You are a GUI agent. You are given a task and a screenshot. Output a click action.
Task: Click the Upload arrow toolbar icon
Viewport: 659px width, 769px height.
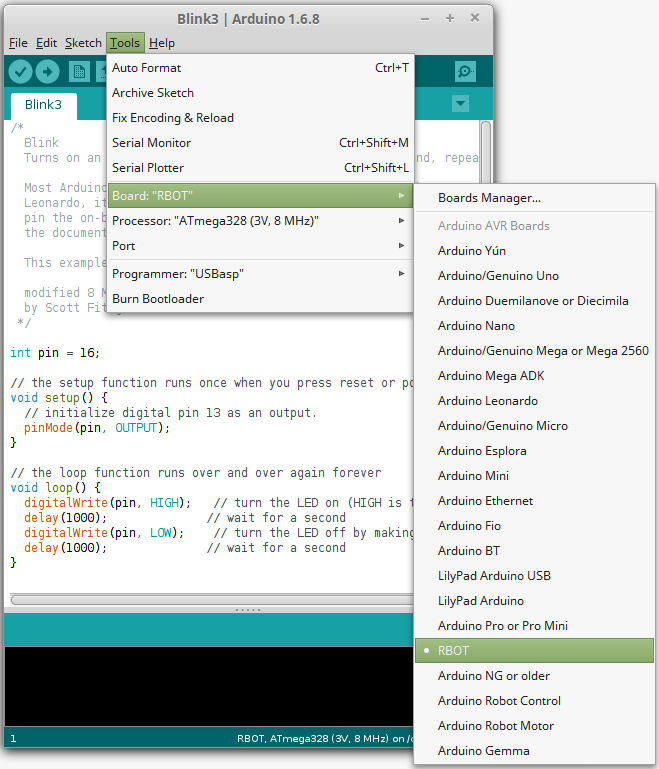coord(48,72)
